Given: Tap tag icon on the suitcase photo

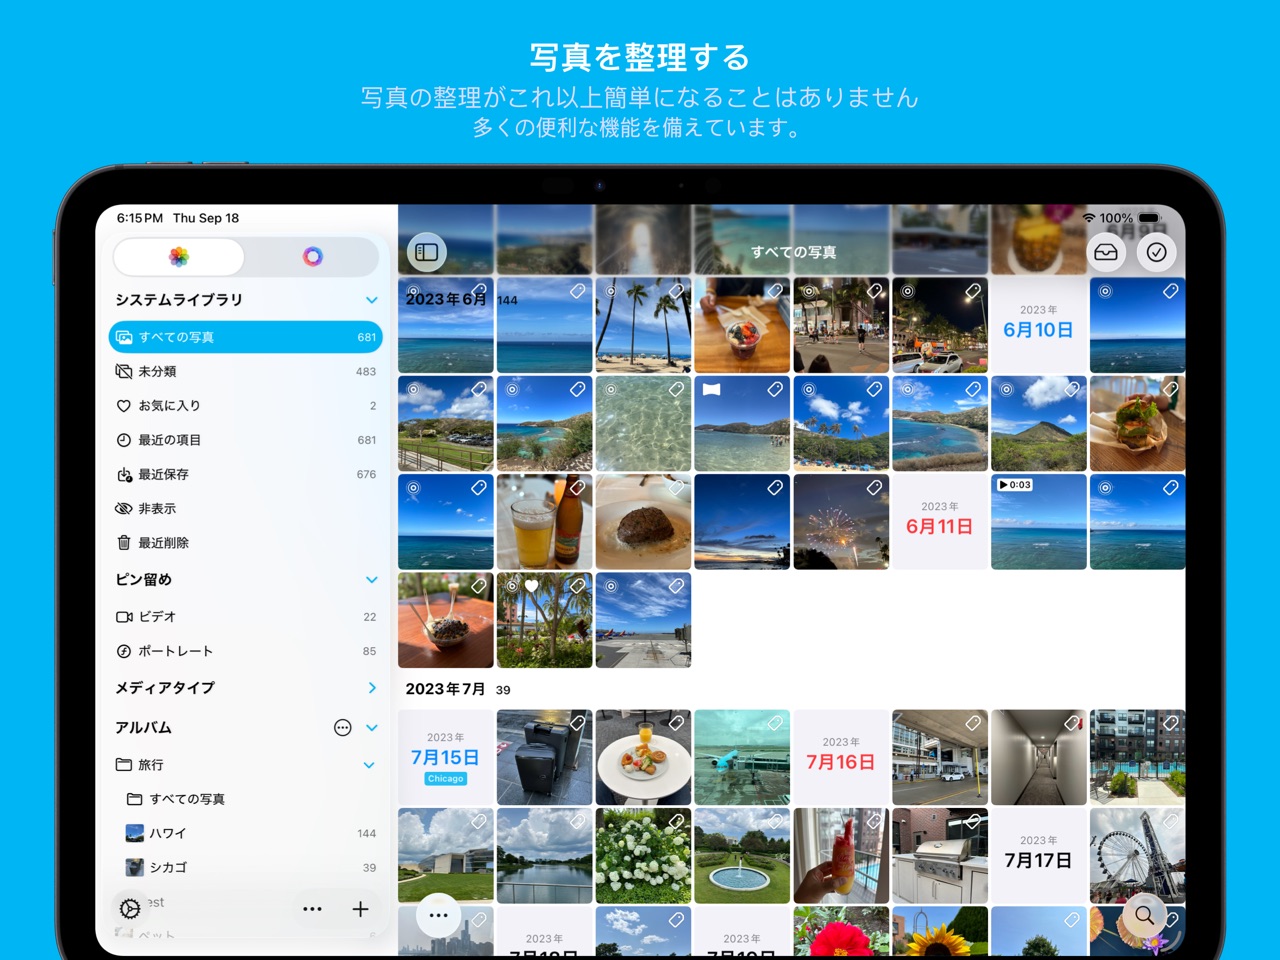Looking at the screenshot, I should (x=577, y=722).
